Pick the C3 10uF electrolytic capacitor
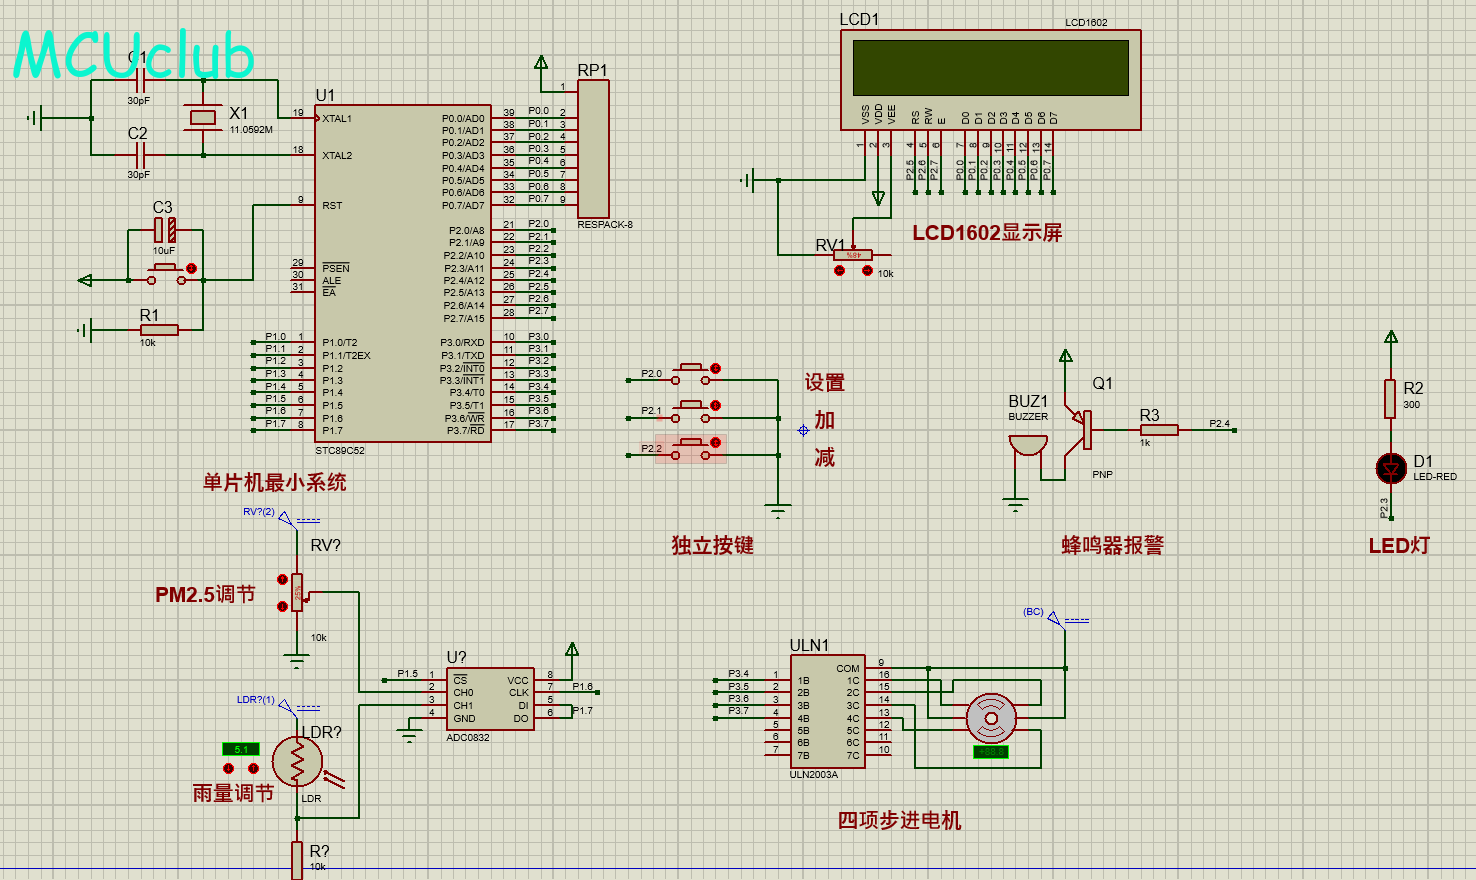 pyautogui.click(x=165, y=230)
